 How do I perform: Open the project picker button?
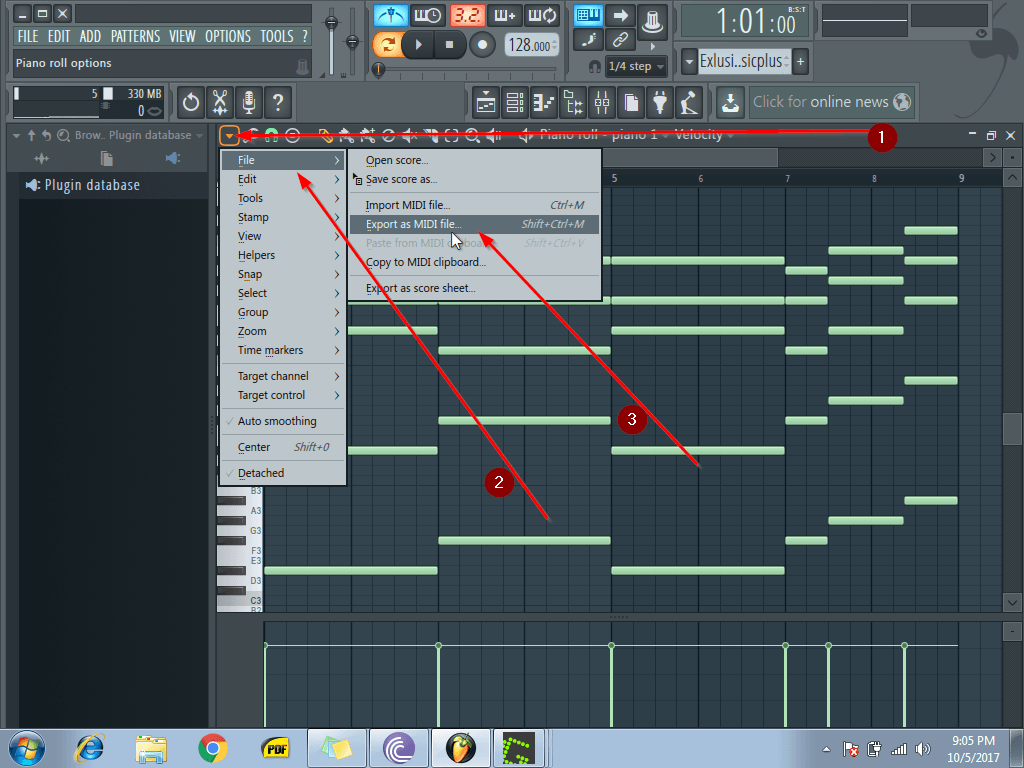(632, 103)
